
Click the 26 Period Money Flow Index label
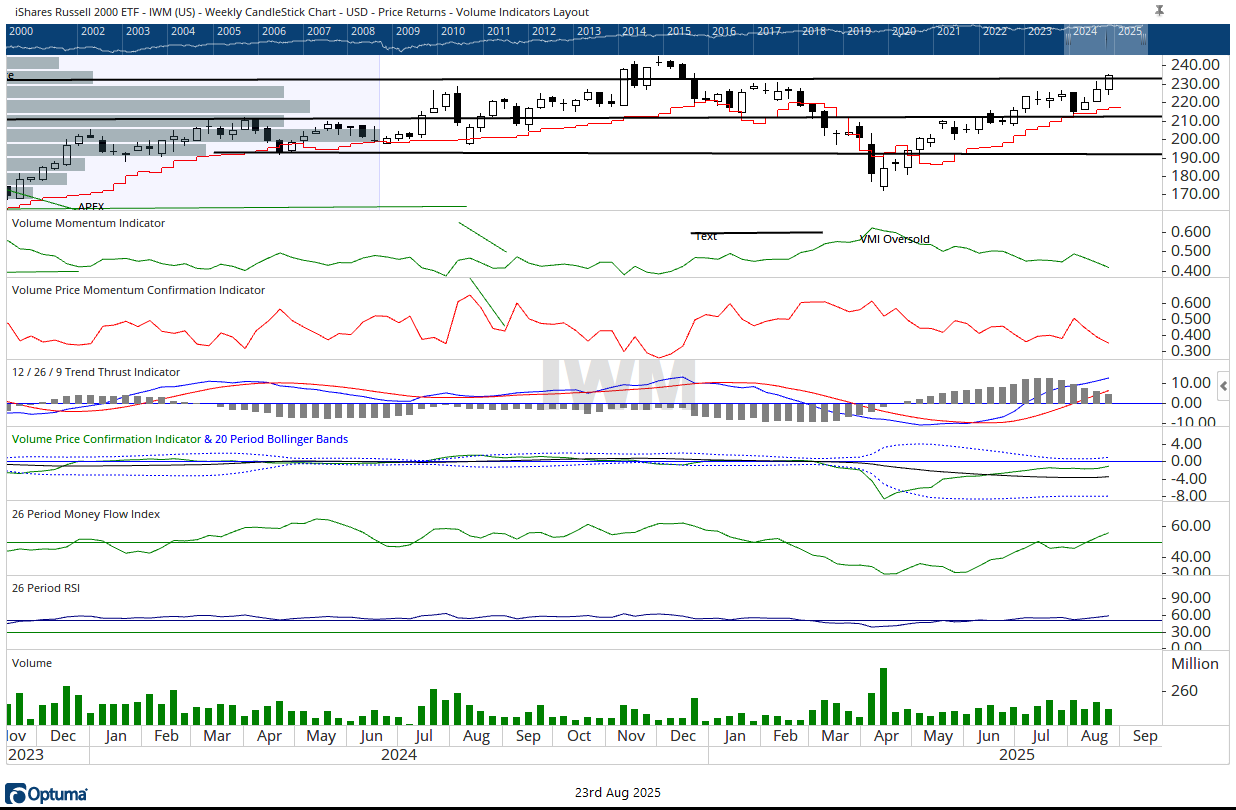(85, 514)
